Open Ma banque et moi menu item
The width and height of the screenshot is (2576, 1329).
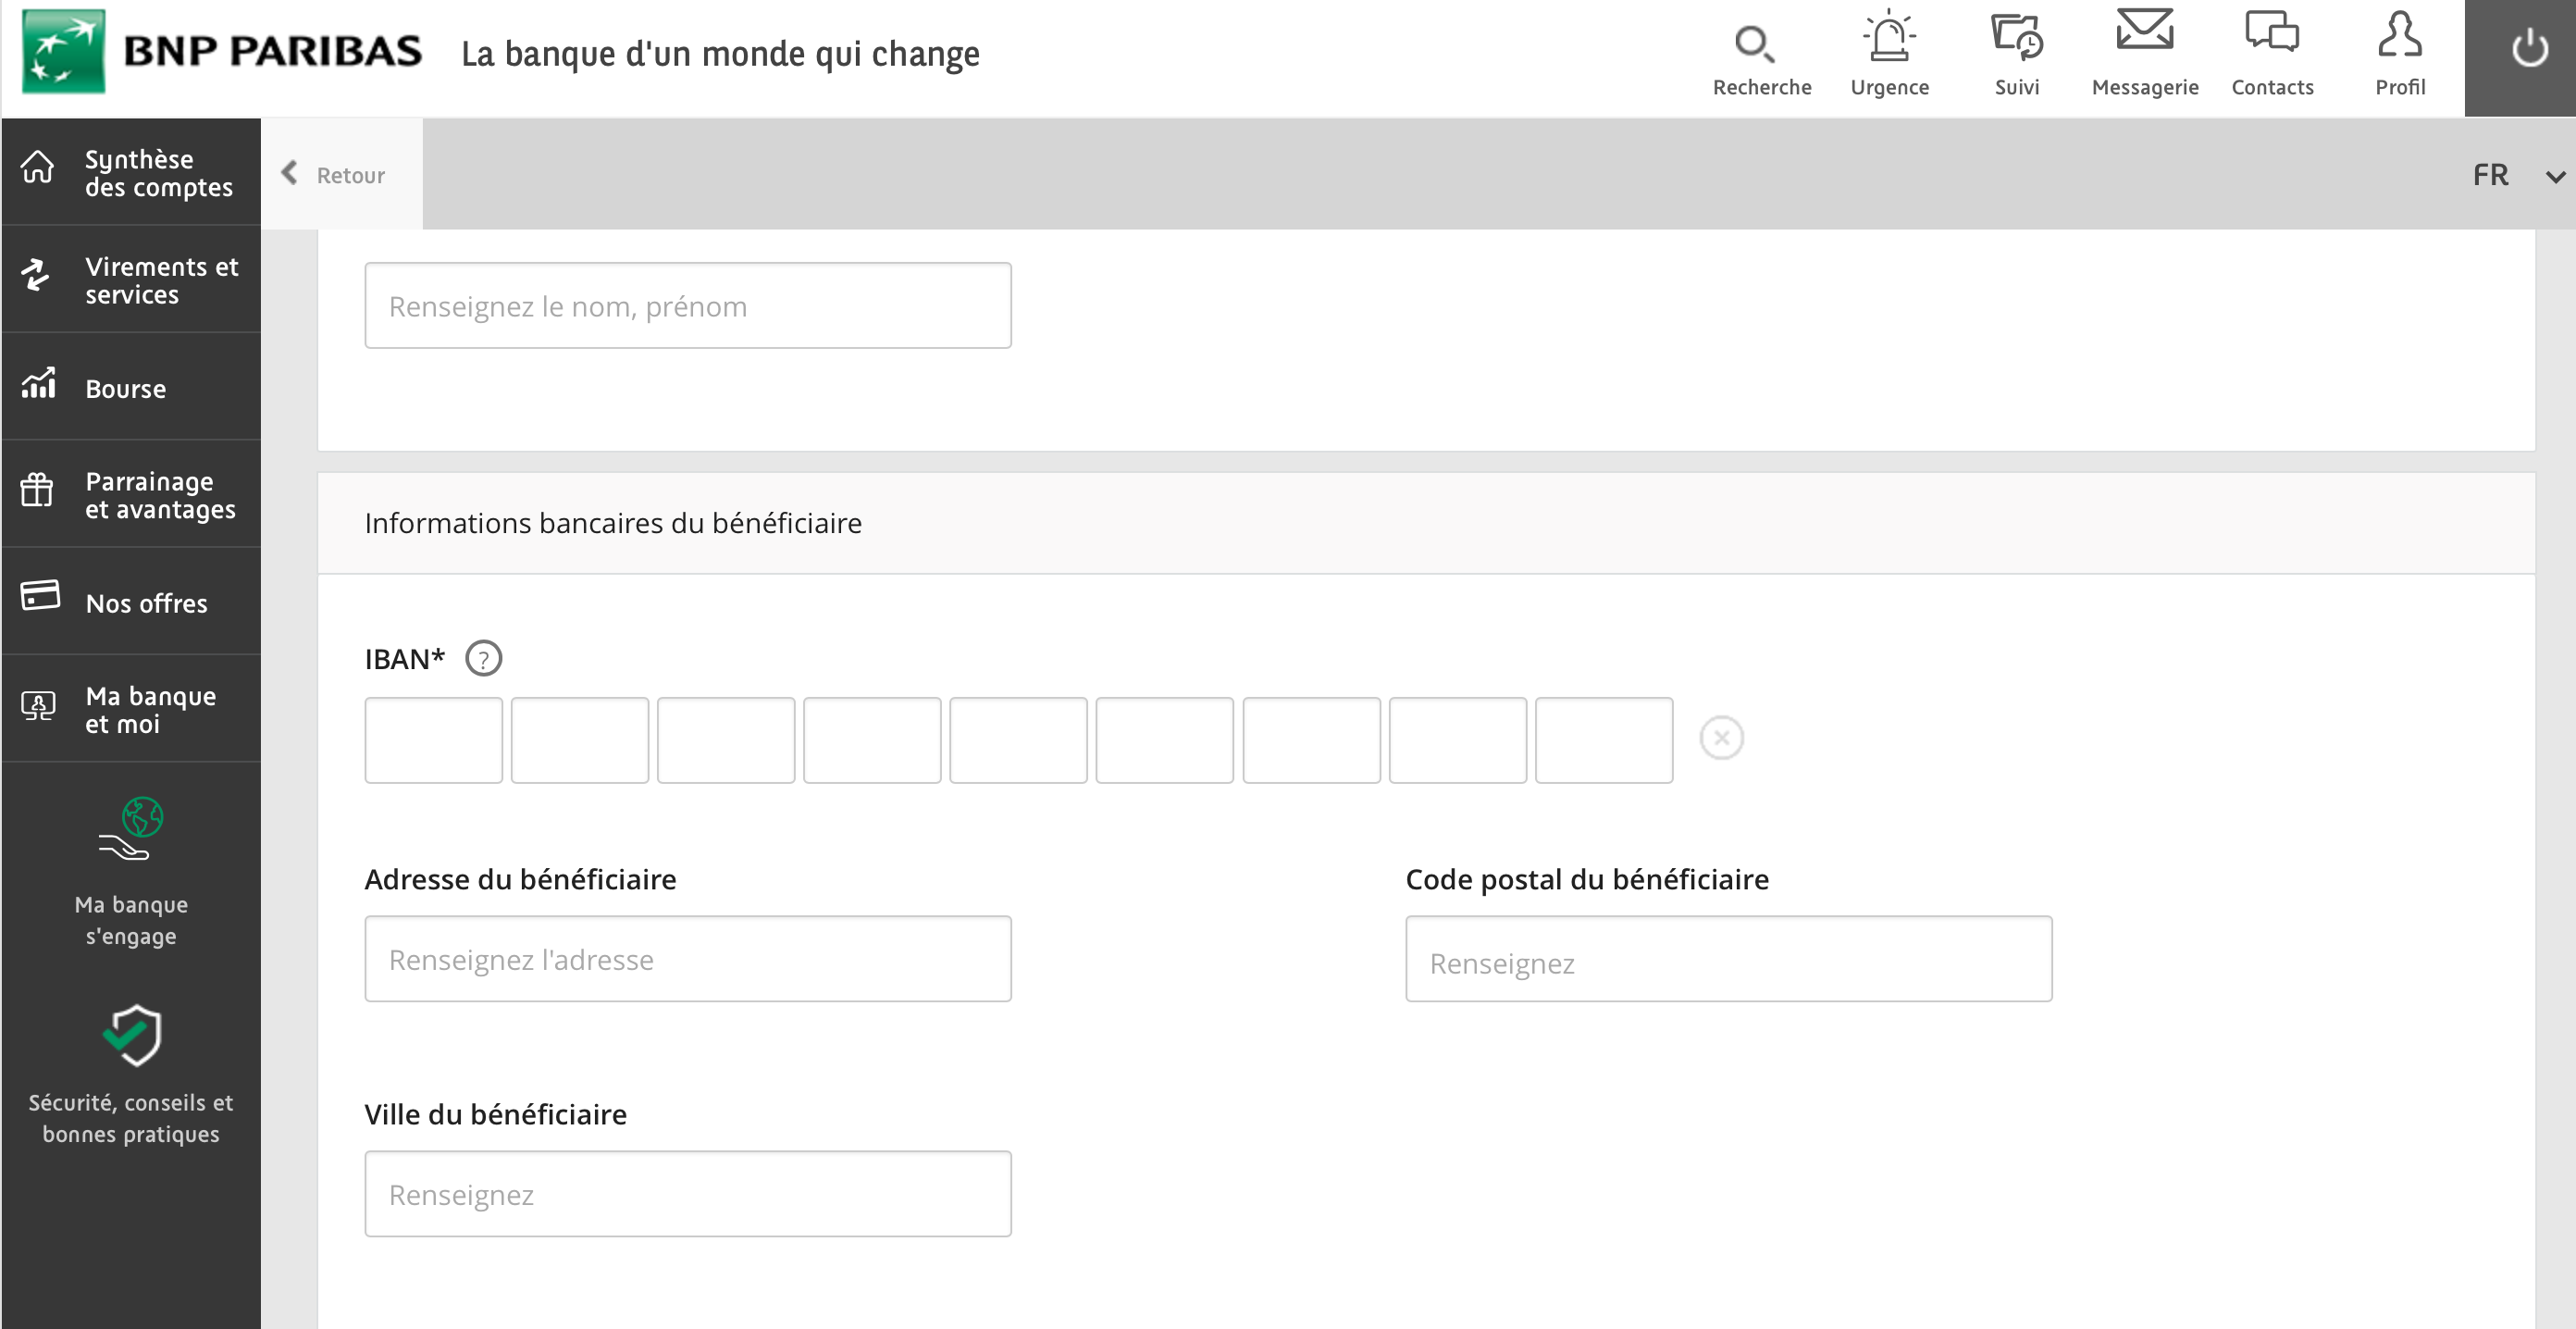pyautogui.click(x=131, y=709)
